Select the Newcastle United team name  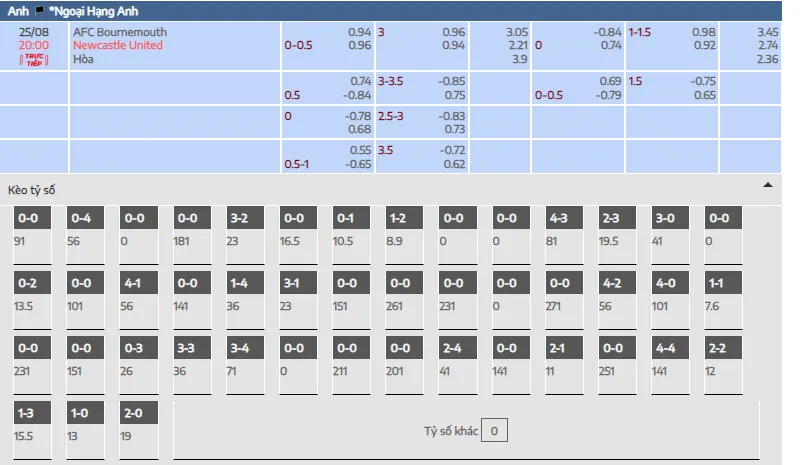coord(117,45)
